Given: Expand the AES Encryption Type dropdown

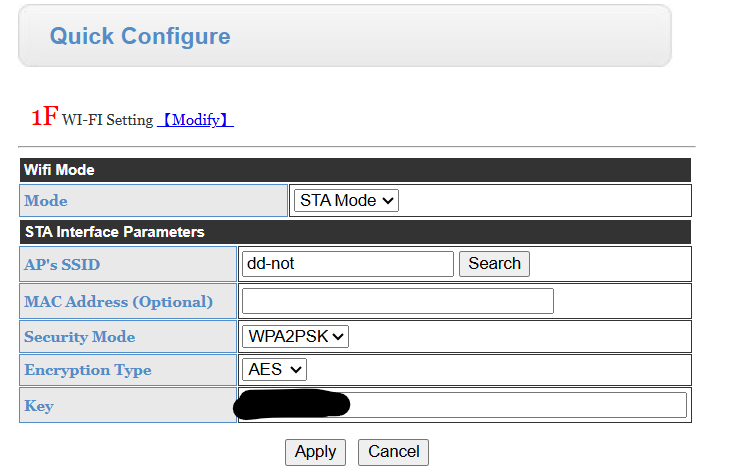Looking at the screenshot, I should [x=274, y=370].
